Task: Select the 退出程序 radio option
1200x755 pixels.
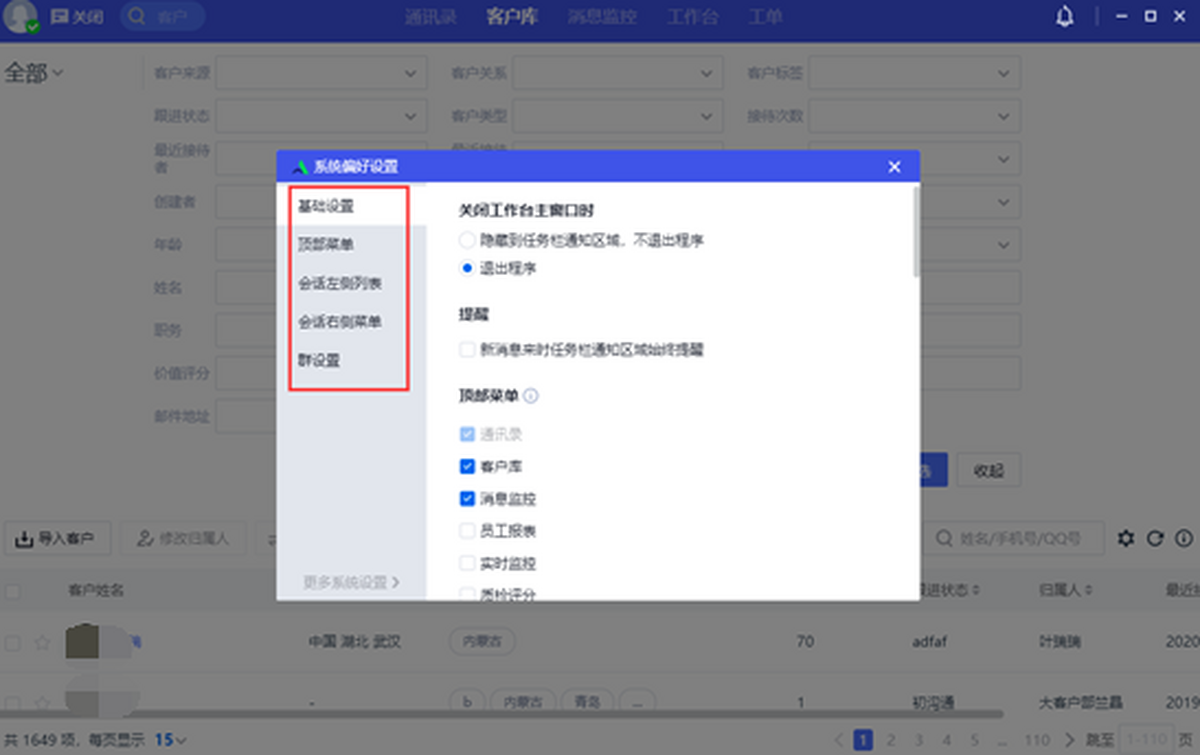Action: [x=465, y=267]
